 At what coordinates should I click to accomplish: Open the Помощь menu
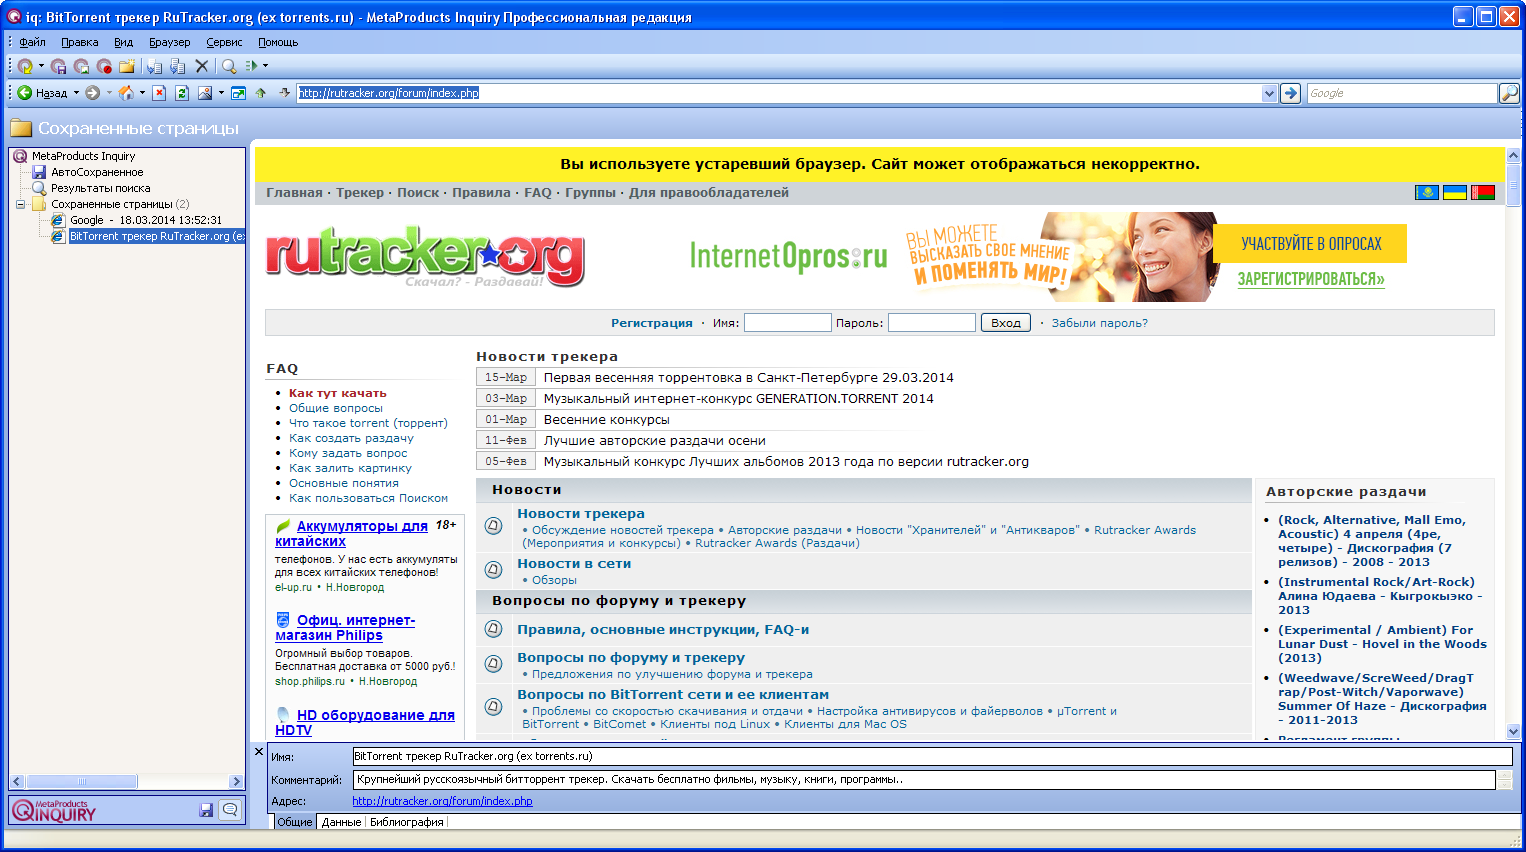pos(278,42)
